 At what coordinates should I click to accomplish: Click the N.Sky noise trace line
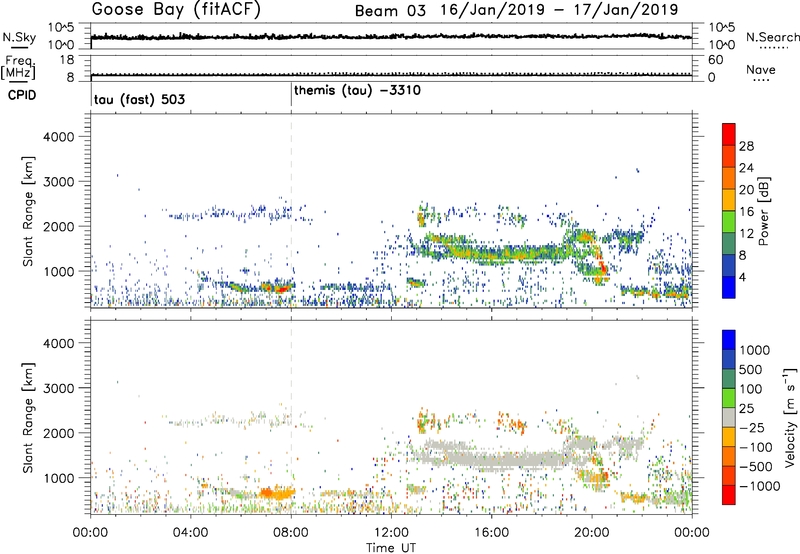pyautogui.click(x=391, y=37)
